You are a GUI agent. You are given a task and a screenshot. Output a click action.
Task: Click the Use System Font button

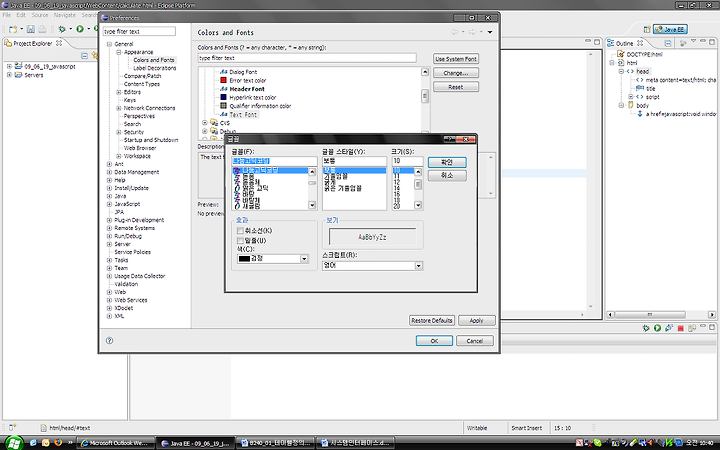click(x=456, y=59)
